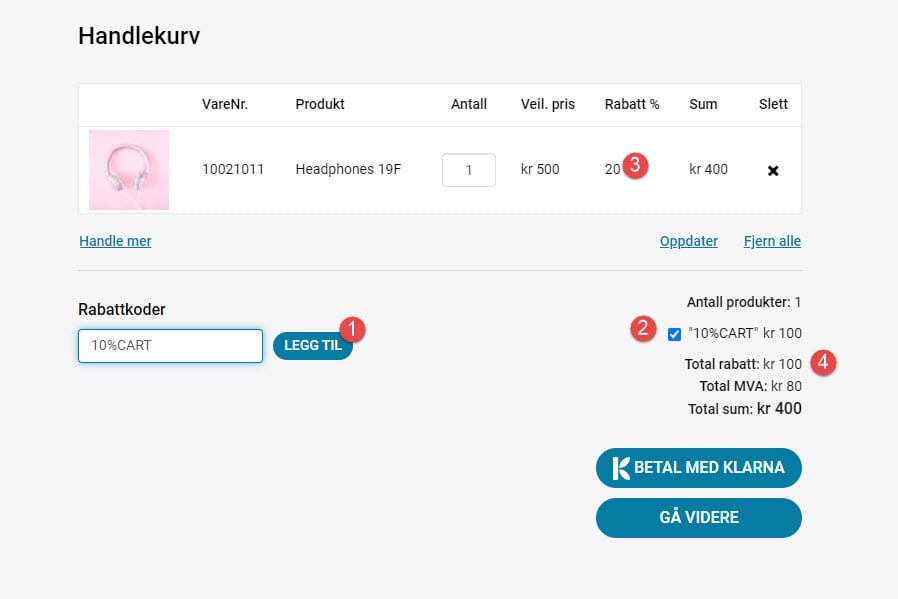Click the BETAL MED KLARNA button
The image size is (898, 599).
tap(698, 467)
